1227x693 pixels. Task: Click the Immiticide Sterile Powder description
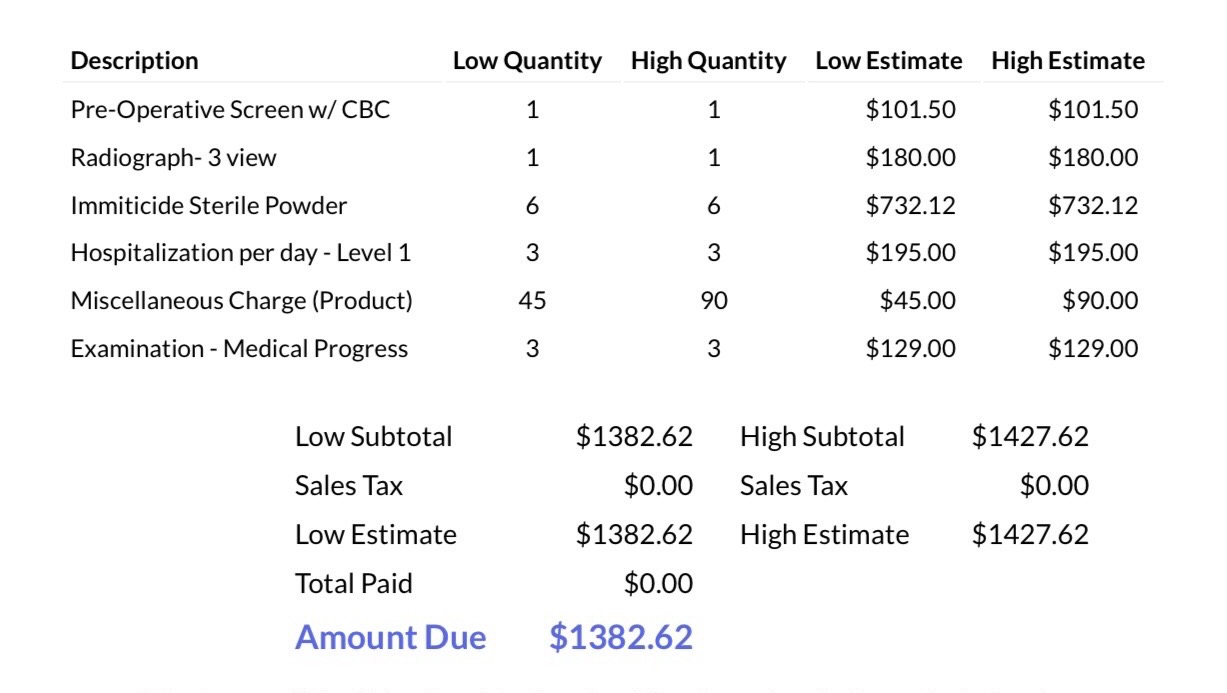click(209, 206)
